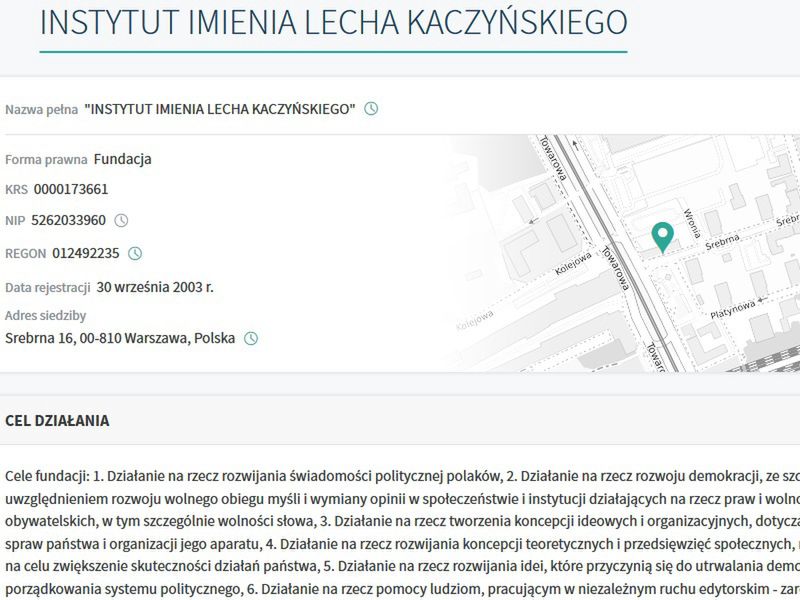Click the page title INSTYTUT IMIENIA LECHA KACZYŃSKIEGO
Viewport: 800px width, 600px height.
[x=334, y=22]
